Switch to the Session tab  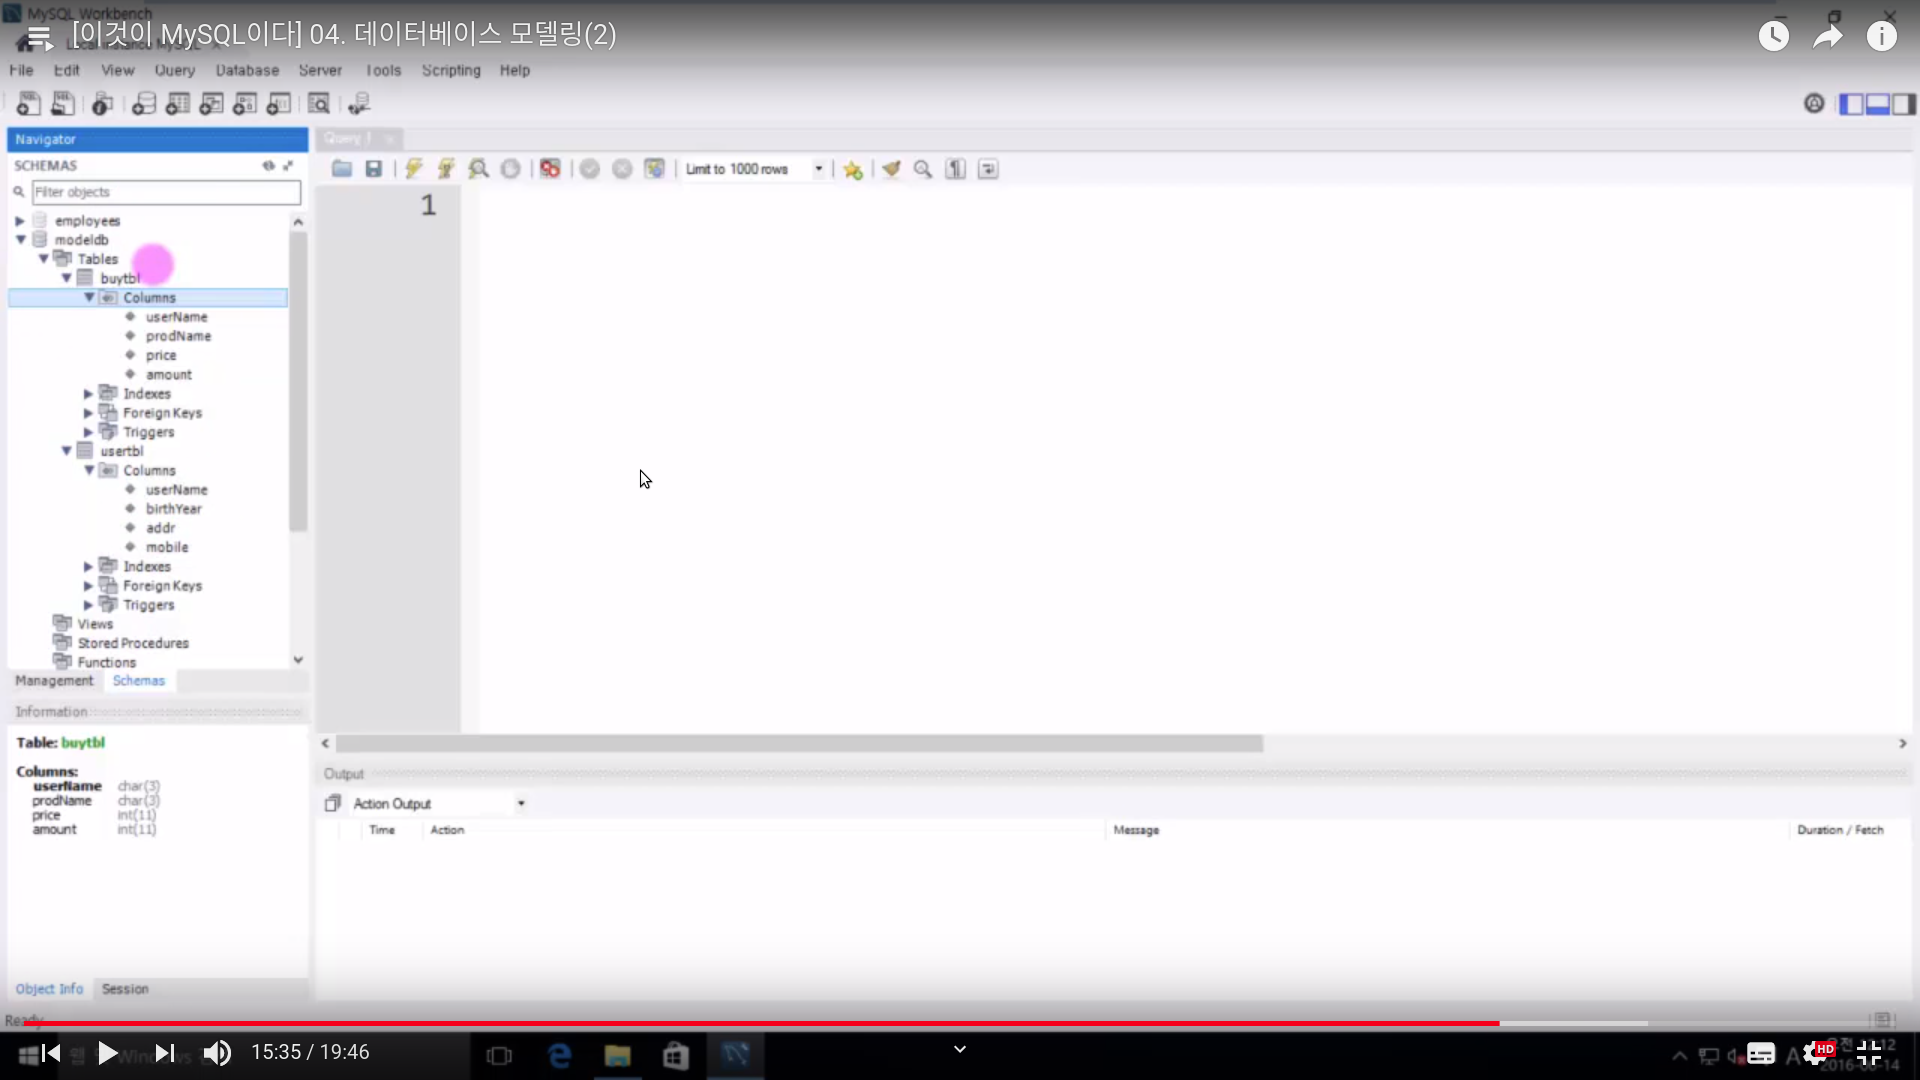(125, 989)
